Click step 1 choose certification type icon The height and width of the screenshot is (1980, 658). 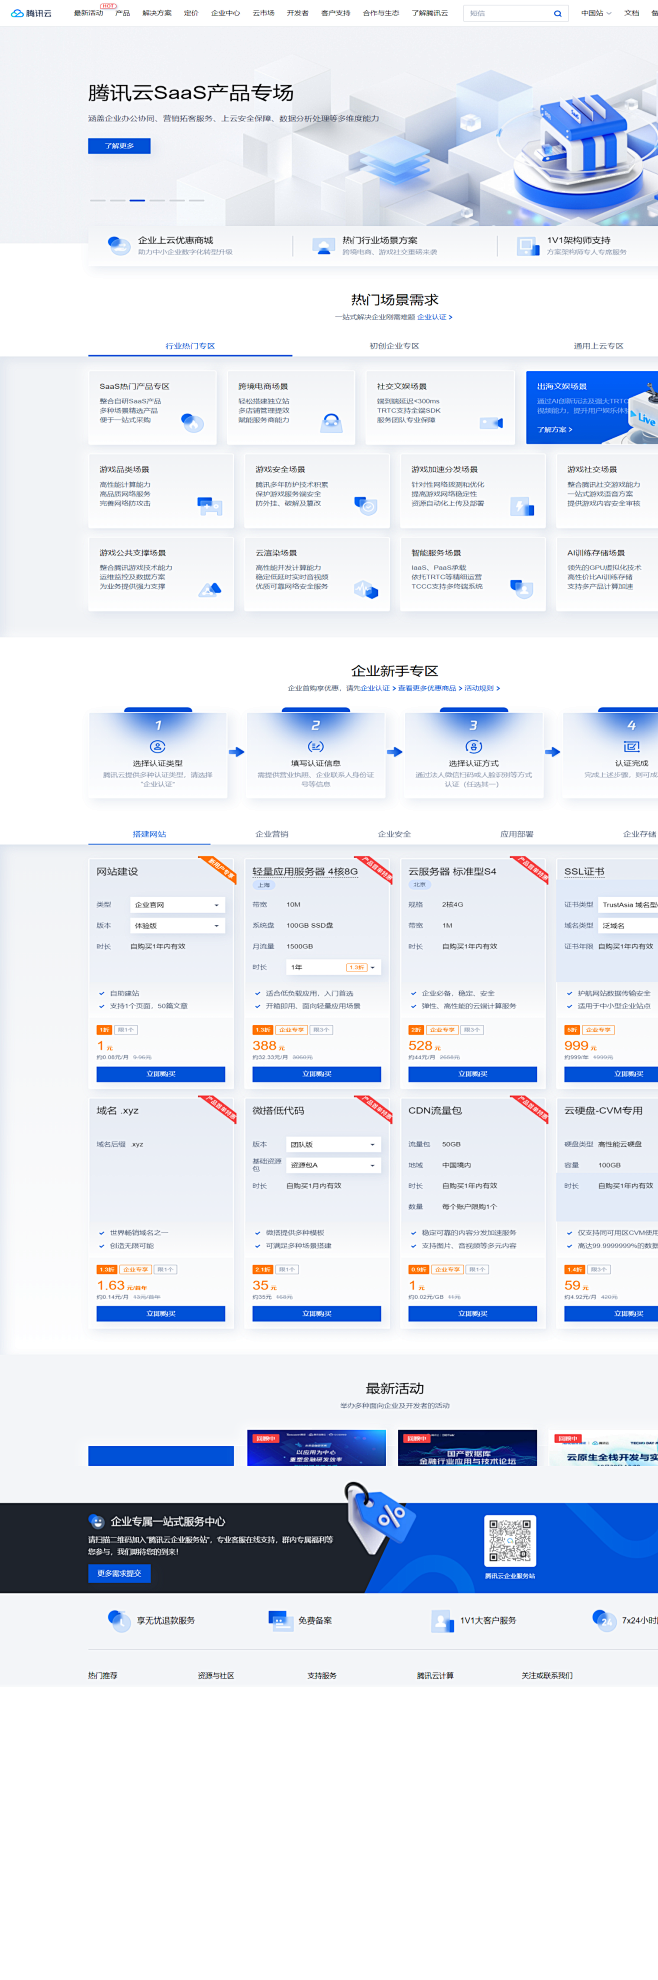tap(157, 747)
